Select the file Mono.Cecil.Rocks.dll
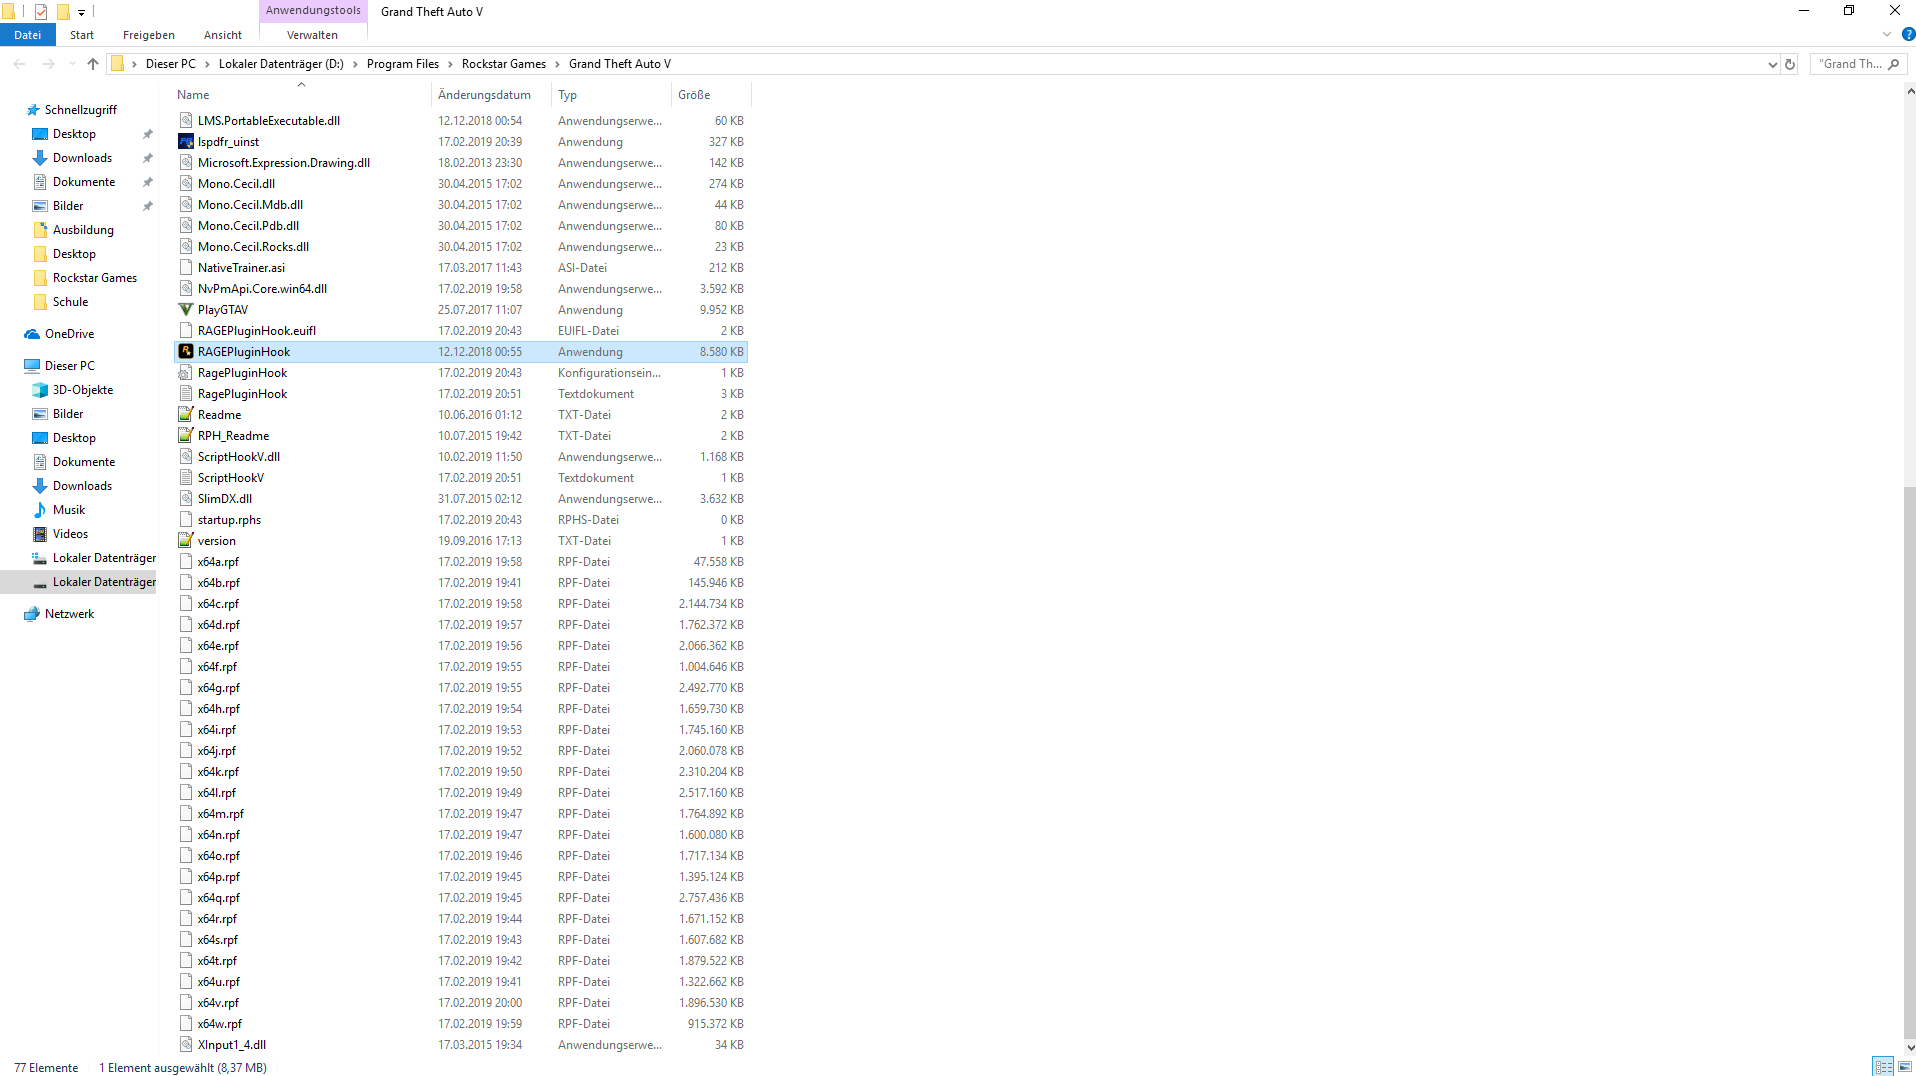 461,247
